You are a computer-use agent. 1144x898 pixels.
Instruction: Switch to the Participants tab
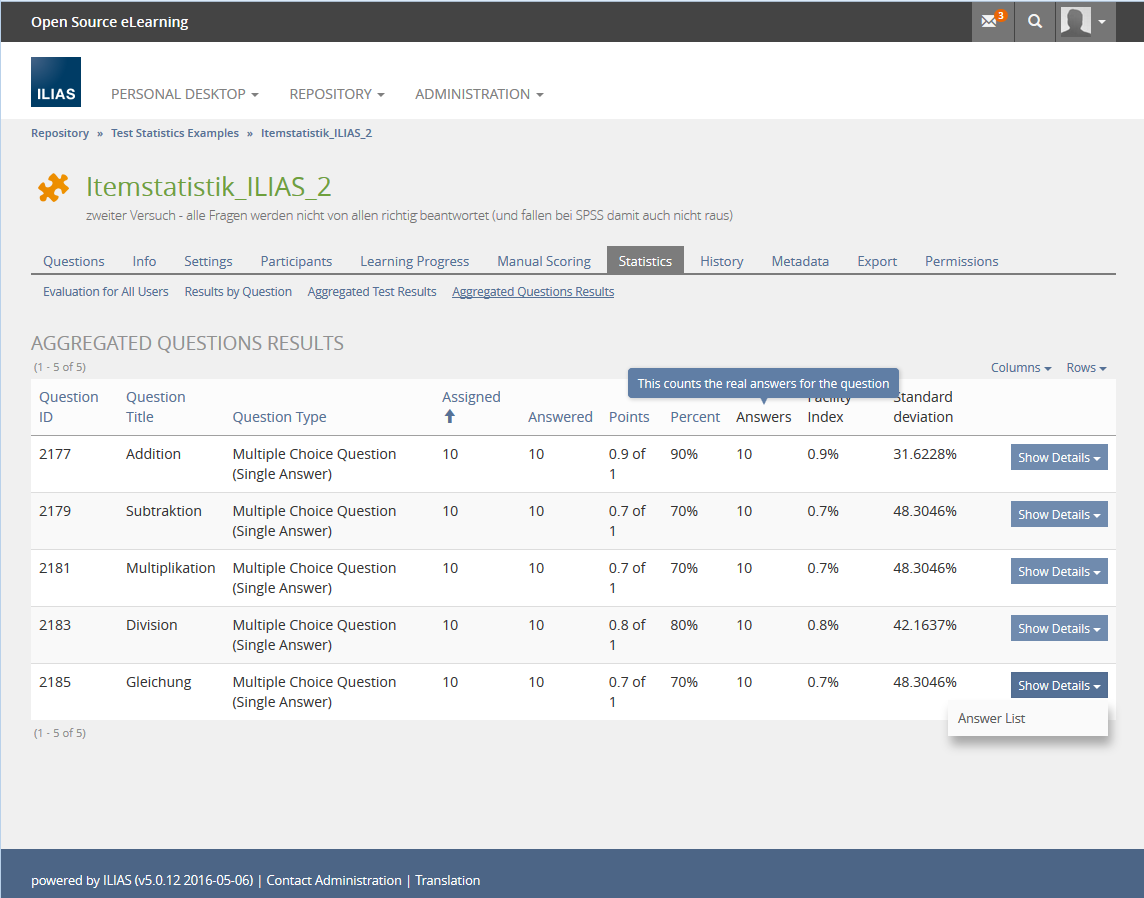pos(296,261)
